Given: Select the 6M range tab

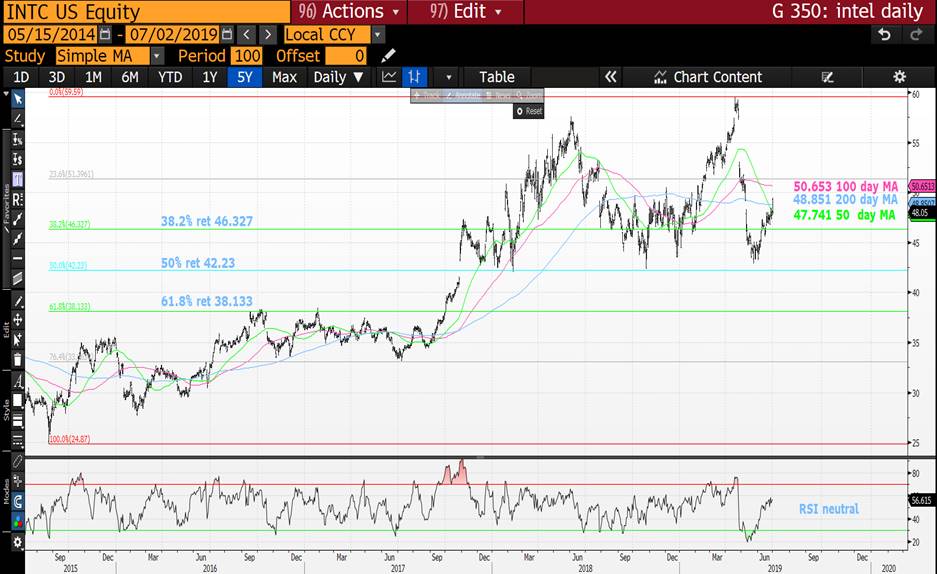Looking at the screenshot, I should coord(130,77).
